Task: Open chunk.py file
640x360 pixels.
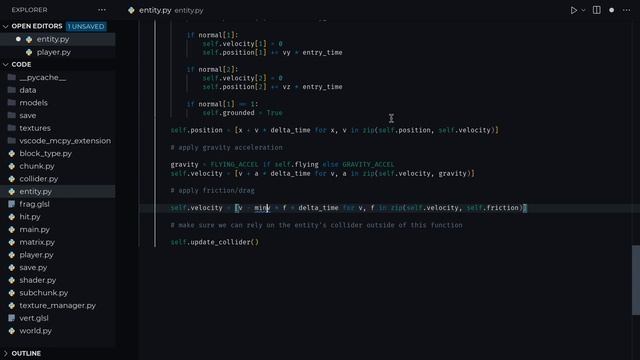Action: 37,166
